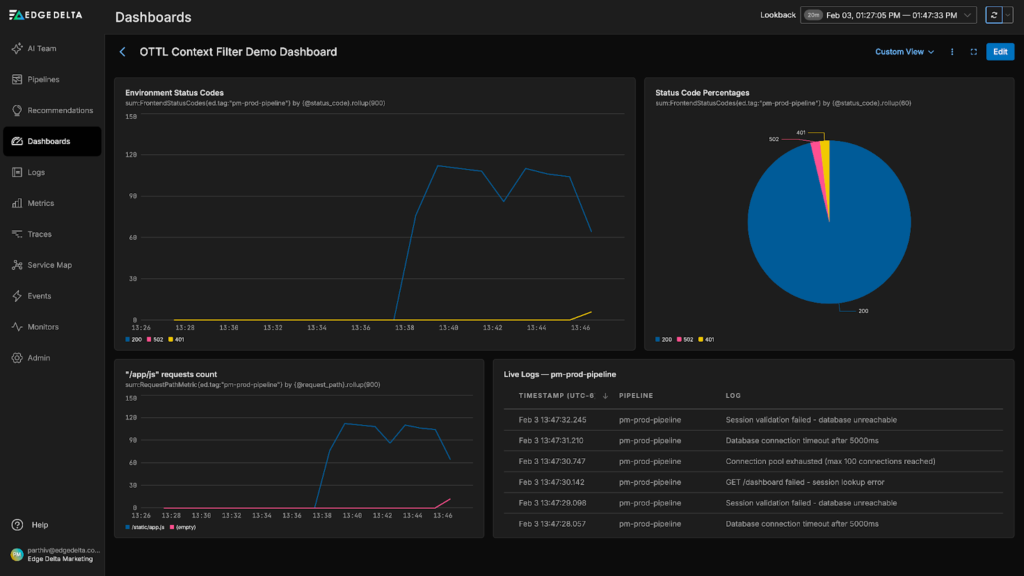Click the refresh icon in the header
The image size is (1024, 576).
click(993, 15)
